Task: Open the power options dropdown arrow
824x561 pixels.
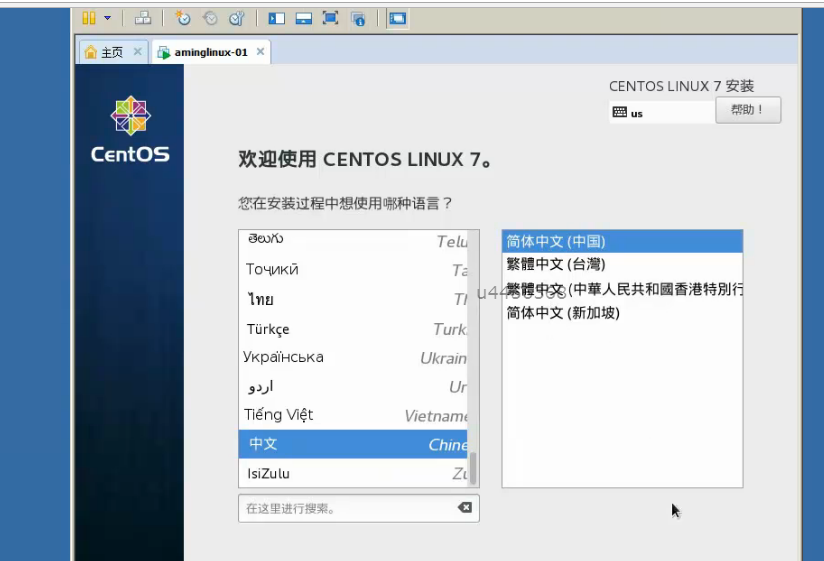Action: [x=108, y=18]
